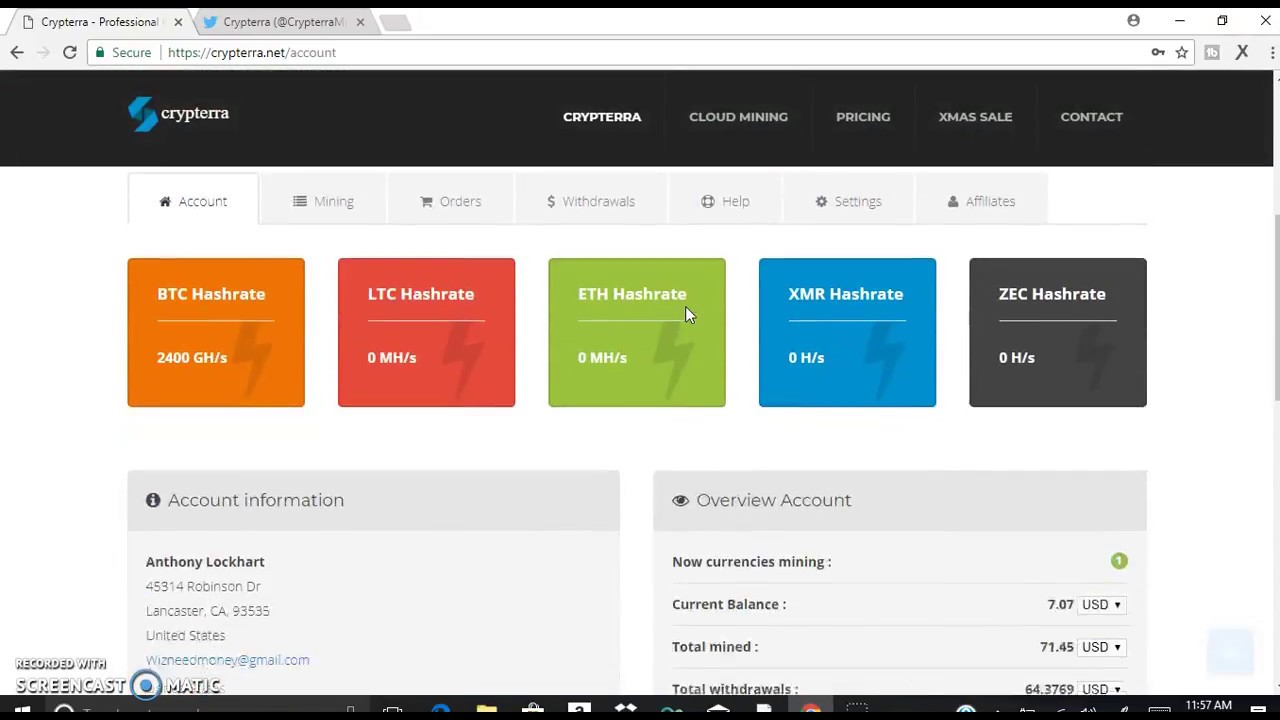Image resolution: width=1280 pixels, height=720 pixels.
Task: Click the LTC Hashrate red card
Action: (x=426, y=332)
